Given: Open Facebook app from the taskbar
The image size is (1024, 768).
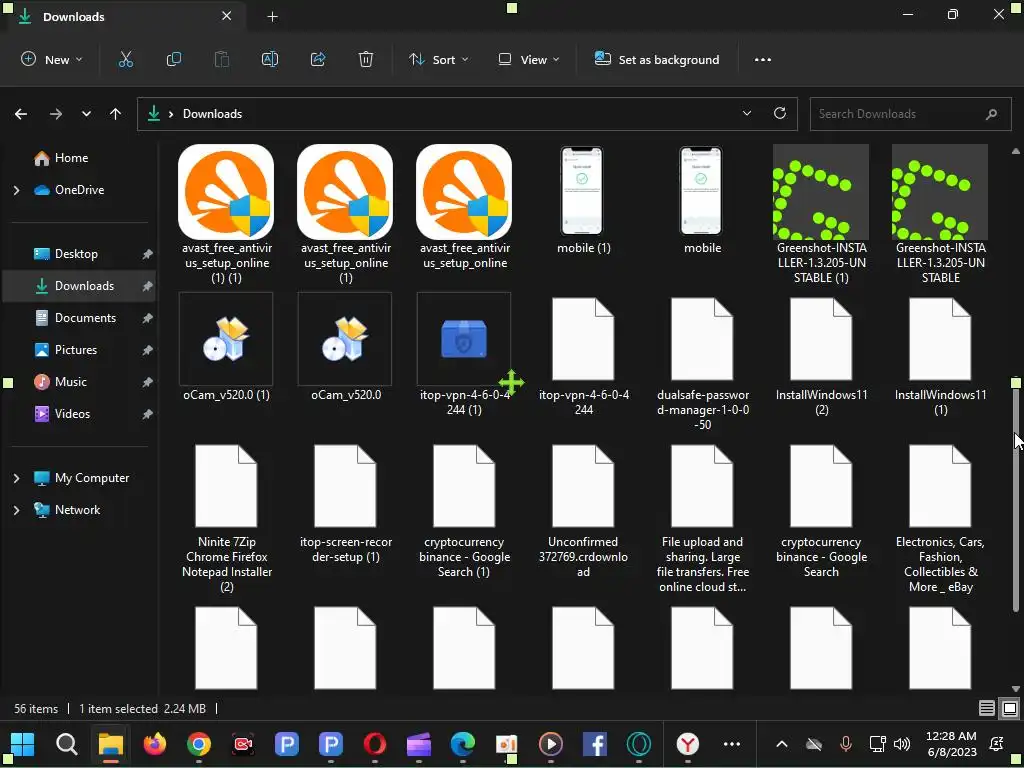Looking at the screenshot, I should [x=594, y=744].
